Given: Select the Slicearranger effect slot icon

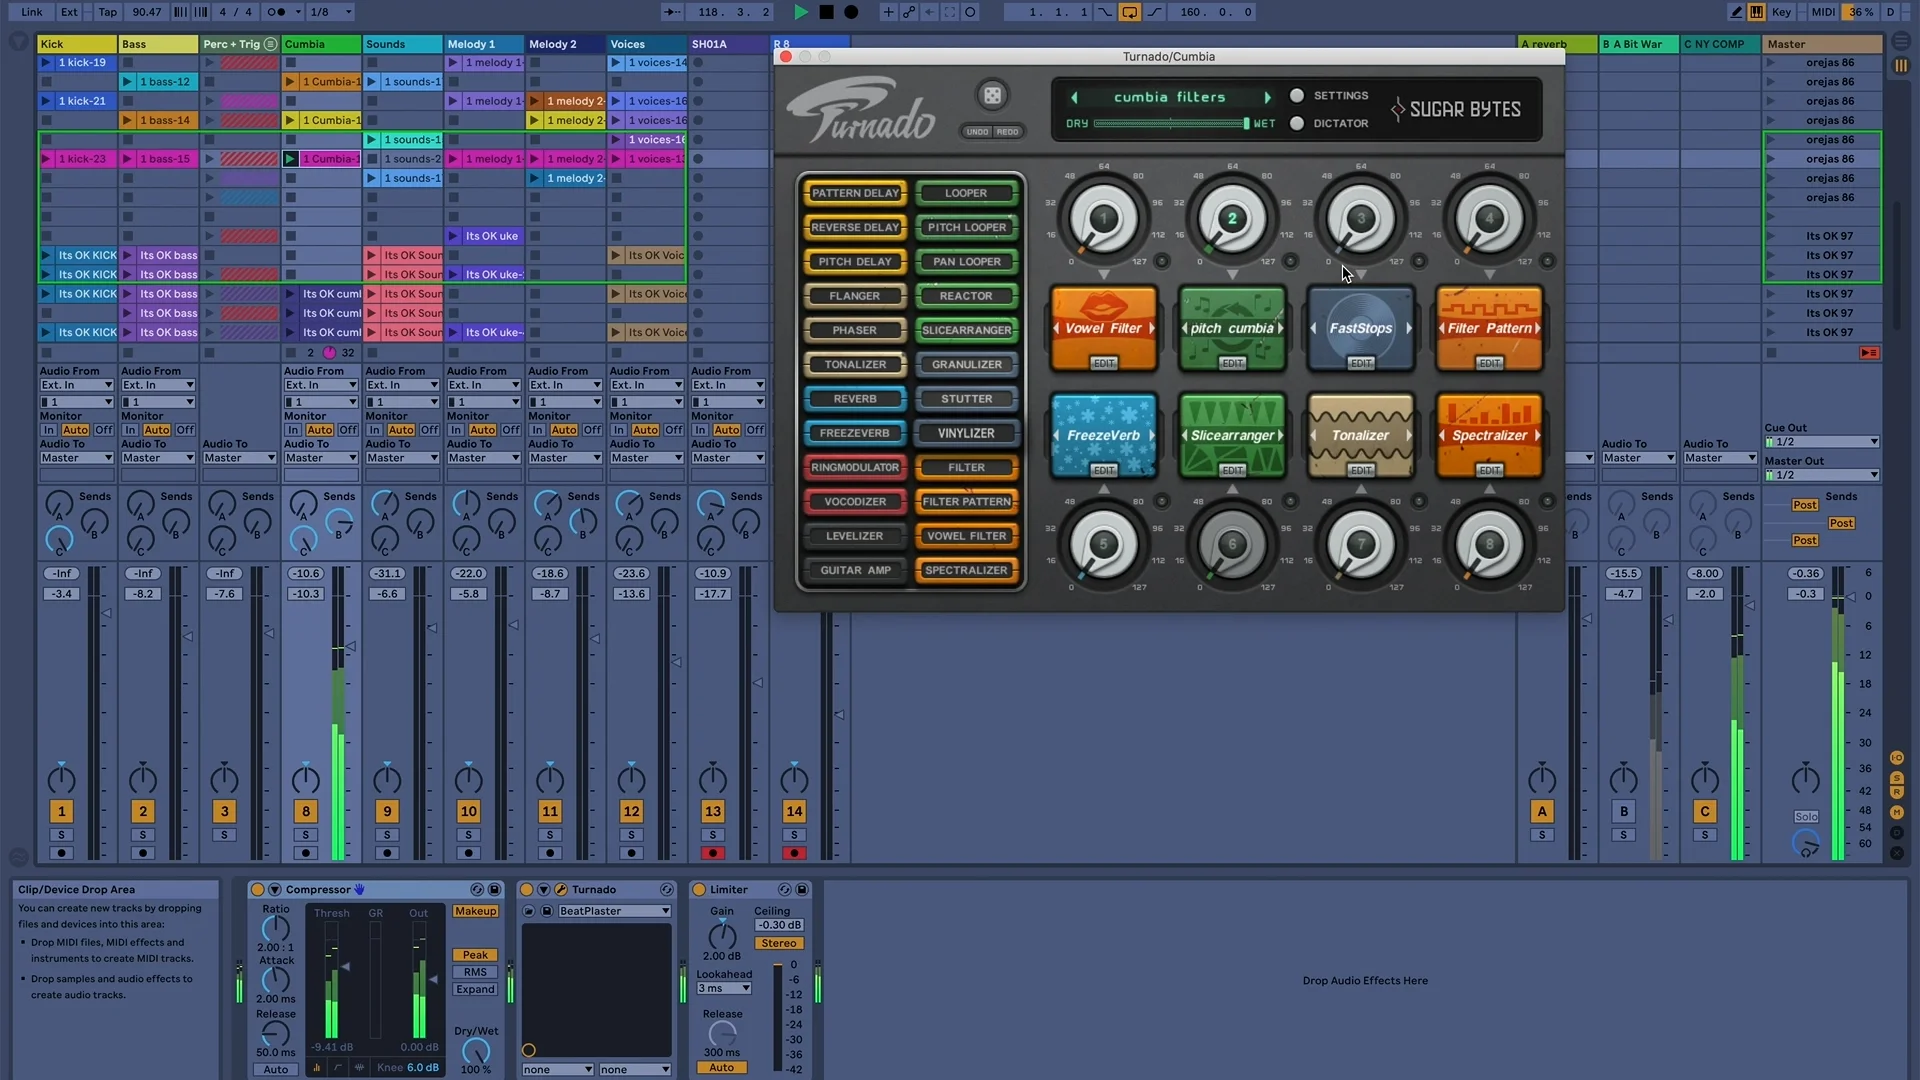Looking at the screenshot, I should pyautogui.click(x=1232, y=435).
